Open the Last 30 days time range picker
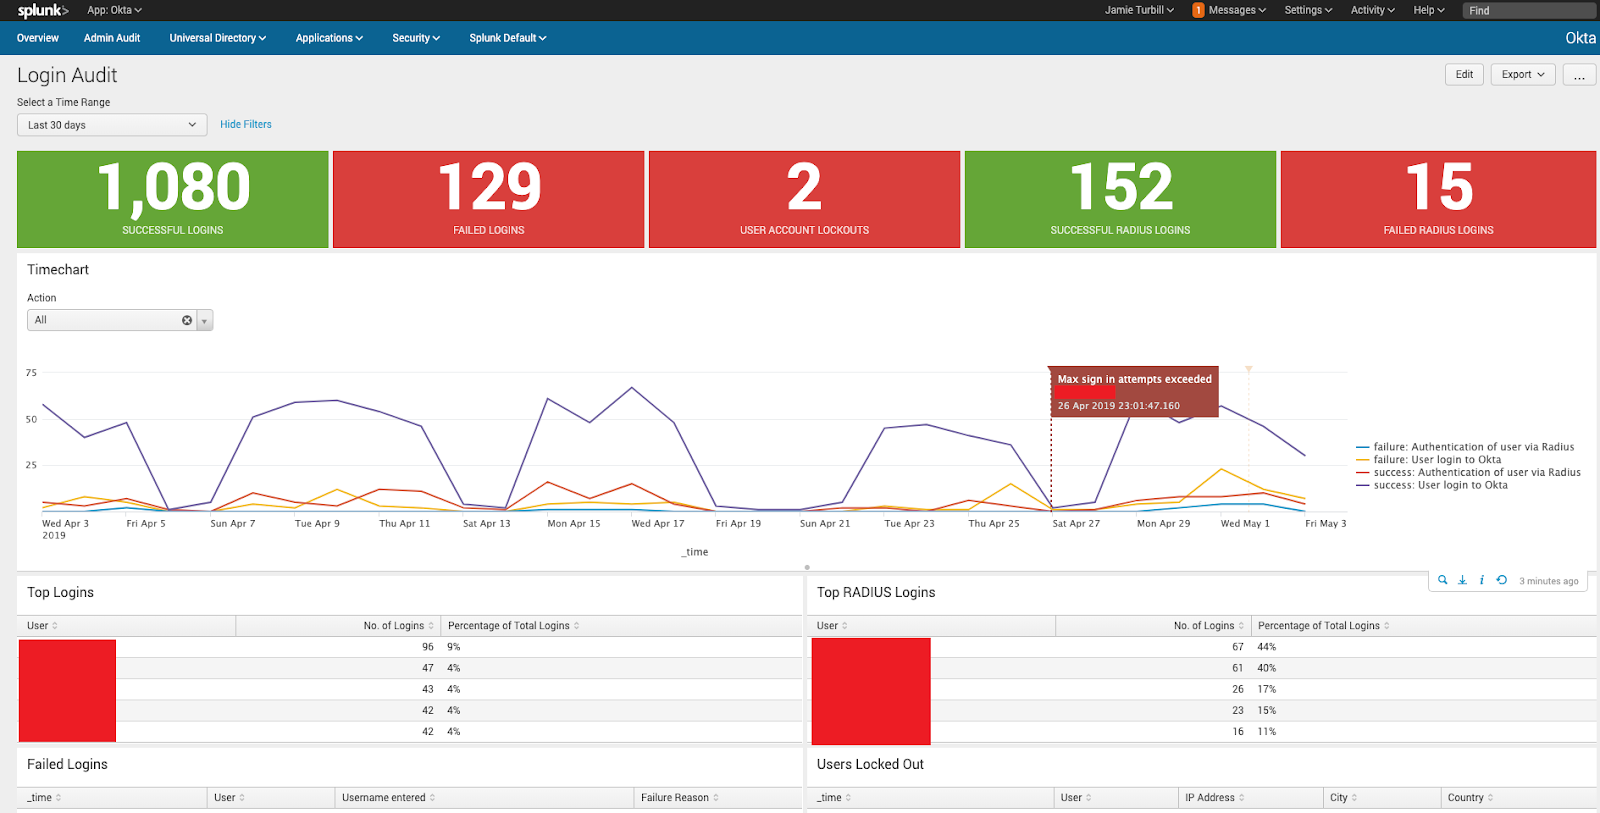Viewport: 1600px width, 813px height. 112,125
